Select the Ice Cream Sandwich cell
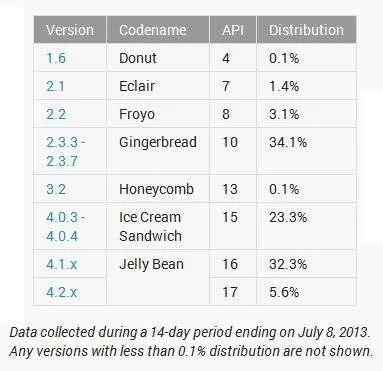383x371 pixels. (x=158, y=226)
